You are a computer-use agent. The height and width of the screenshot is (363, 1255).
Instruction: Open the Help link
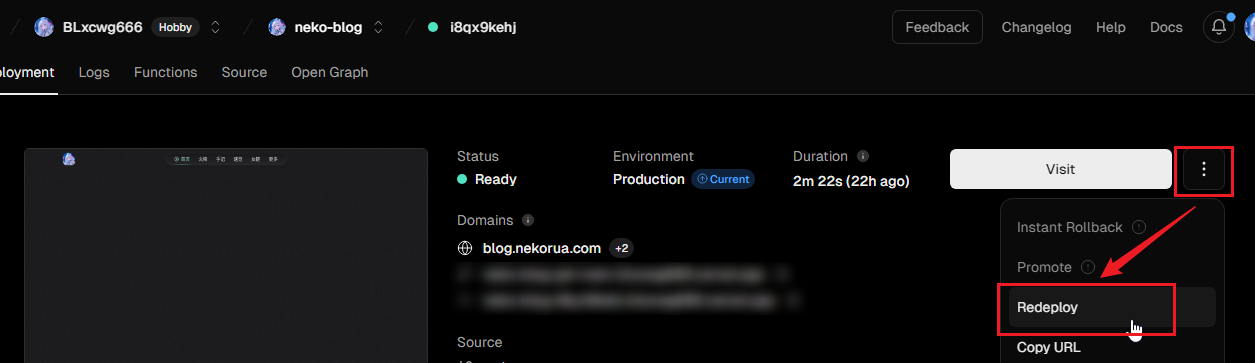coord(1111,27)
